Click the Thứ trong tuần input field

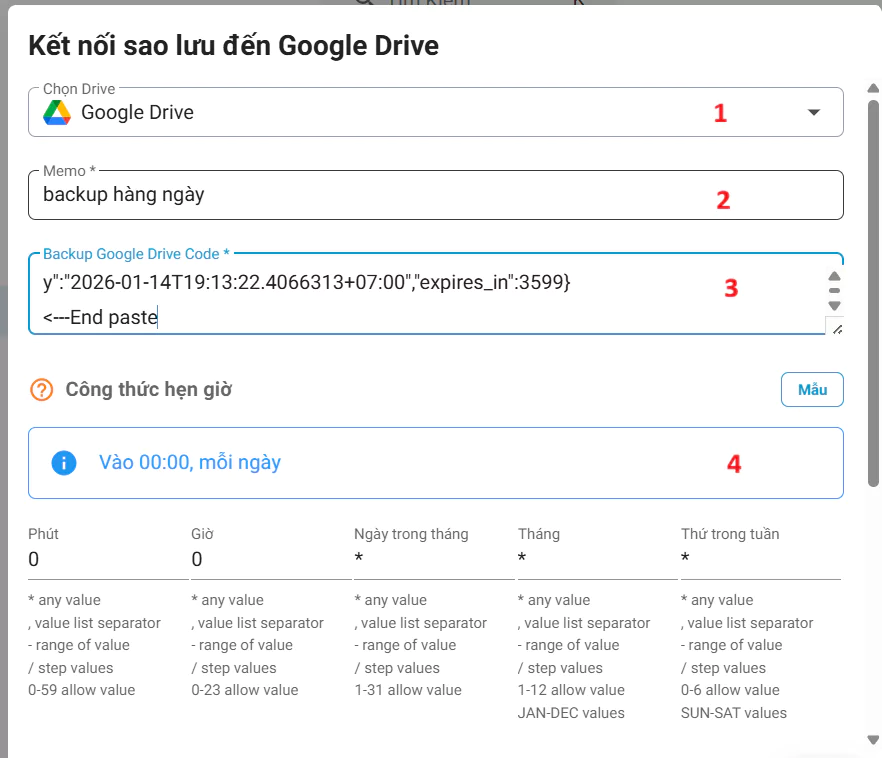click(760, 560)
